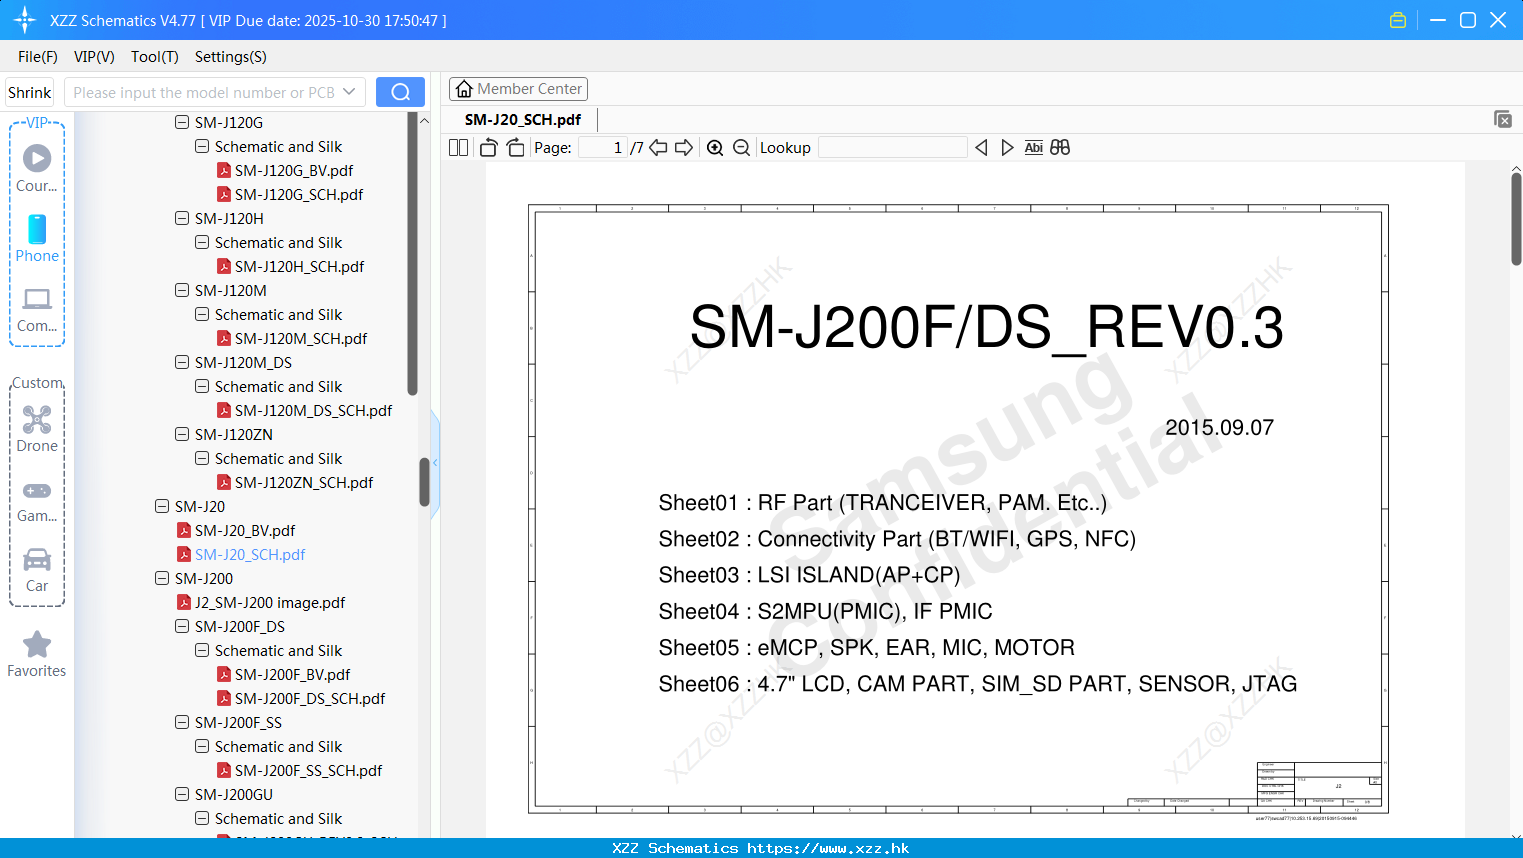Screen dimensions: 1523x858
Task: Open SM-J20_BV.pdf file
Action: click(x=245, y=530)
